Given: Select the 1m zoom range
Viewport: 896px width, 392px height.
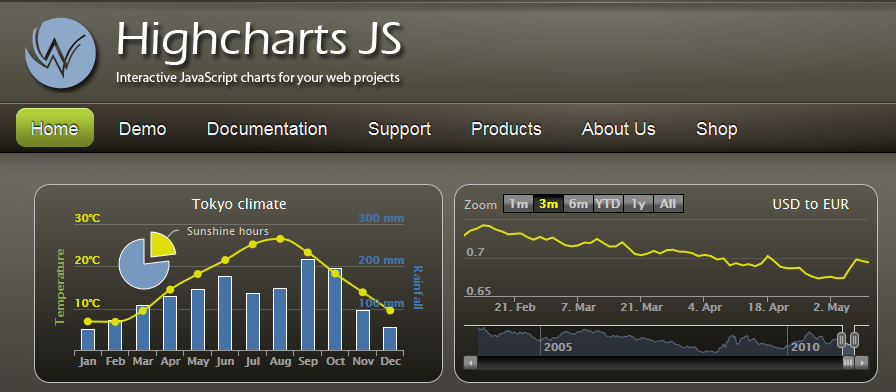Looking at the screenshot, I should pyautogui.click(x=518, y=204).
